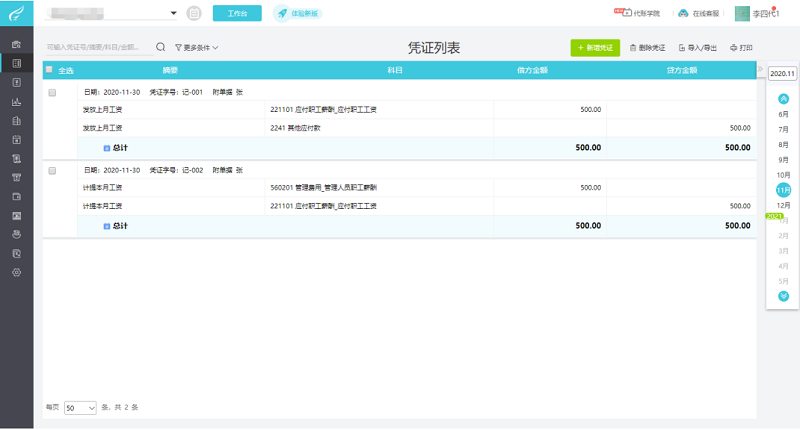Open the chart reports icon in the sidebar

16,101
